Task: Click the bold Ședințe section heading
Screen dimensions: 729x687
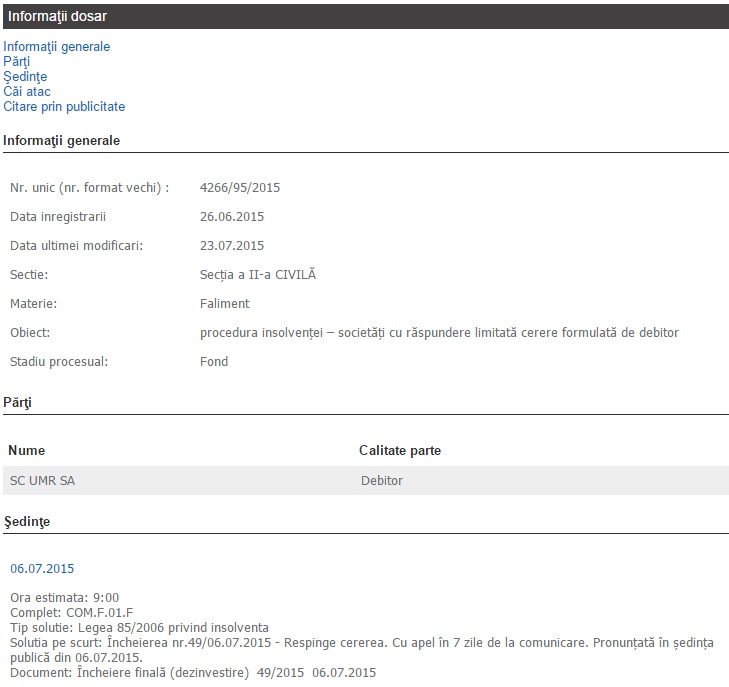Action: click(x=27, y=522)
